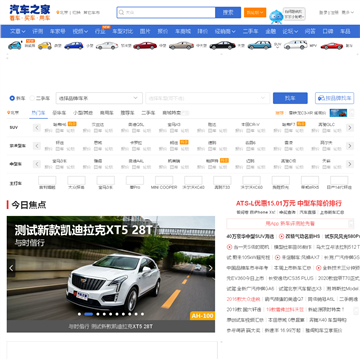
Task: Open the 二手车 item in the blue navigation bar
Action: coord(250,31)
